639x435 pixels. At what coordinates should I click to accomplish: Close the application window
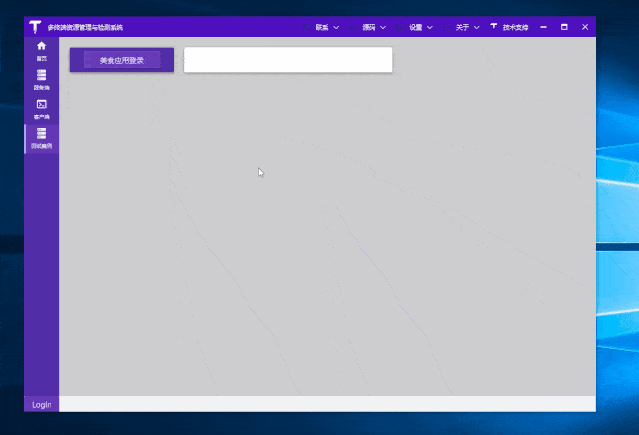point(585,27)
